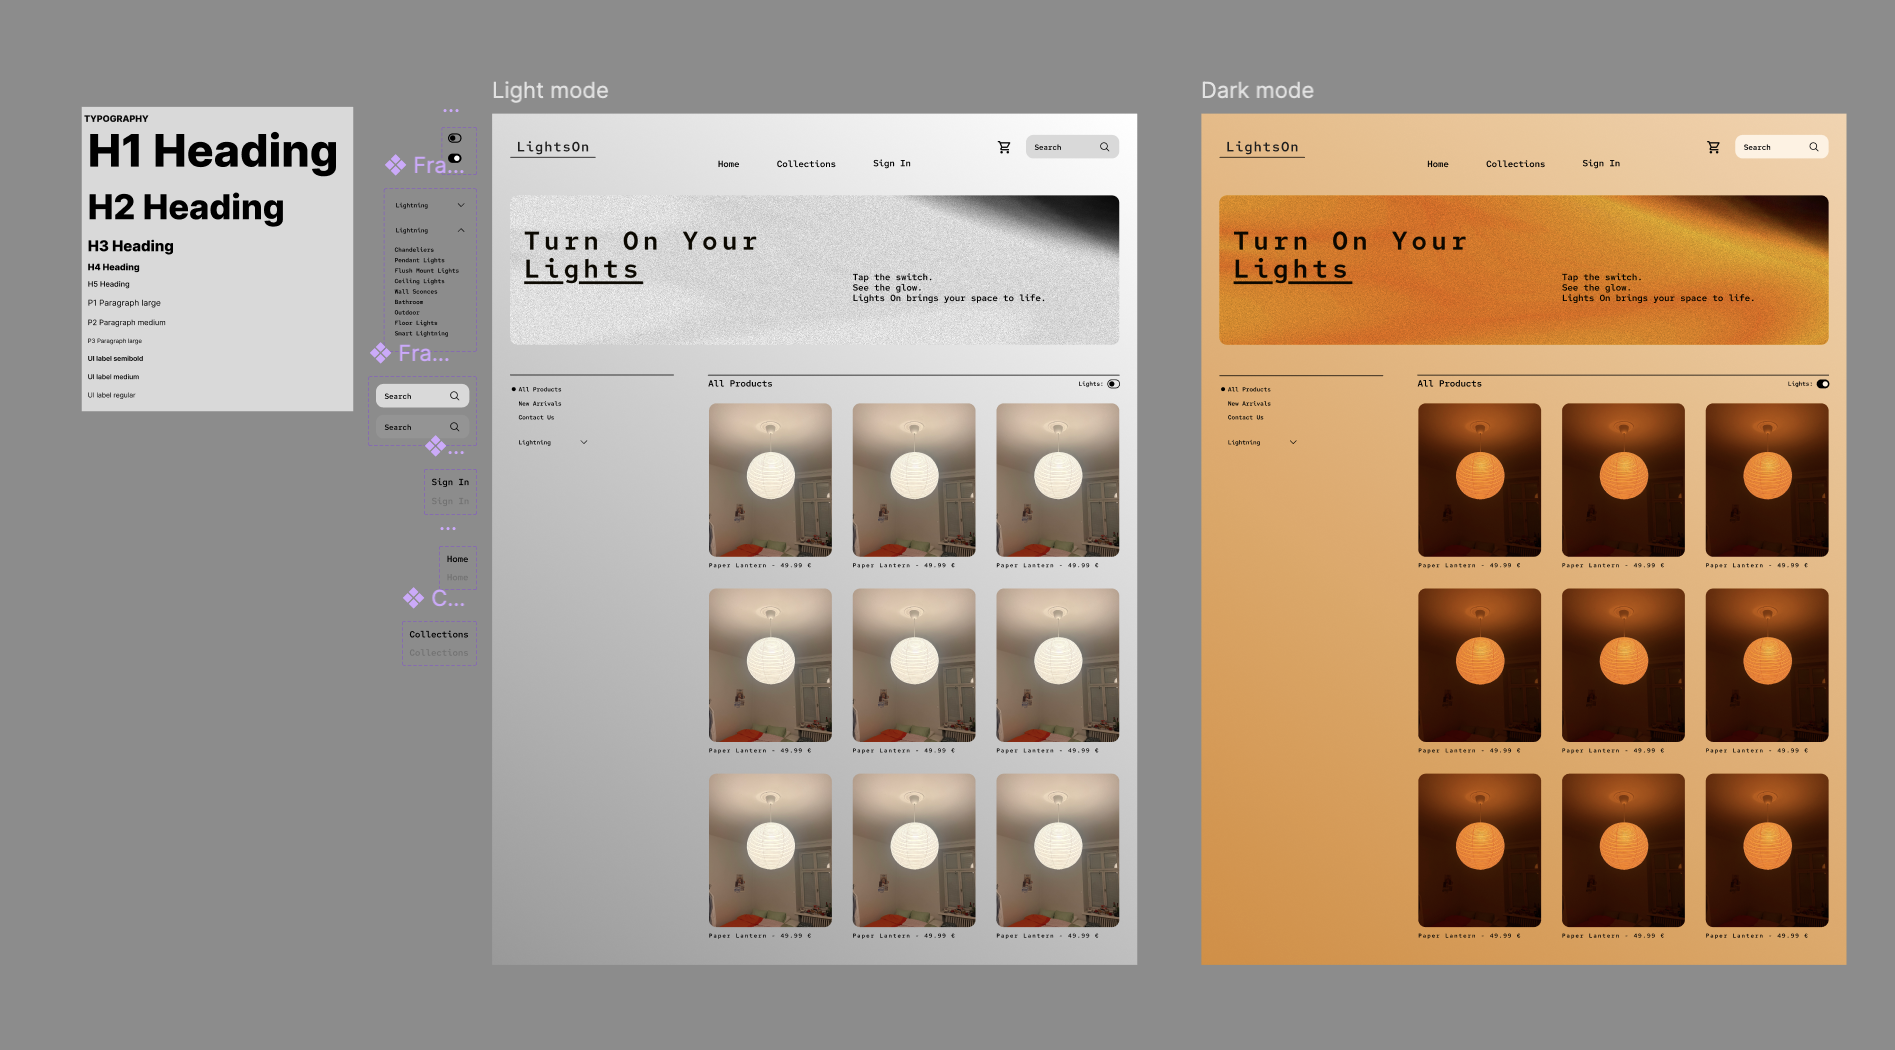This screenshot has height=1050, width=1895.
Task: Select the Dark mode frame title label
Action: 1257,91
